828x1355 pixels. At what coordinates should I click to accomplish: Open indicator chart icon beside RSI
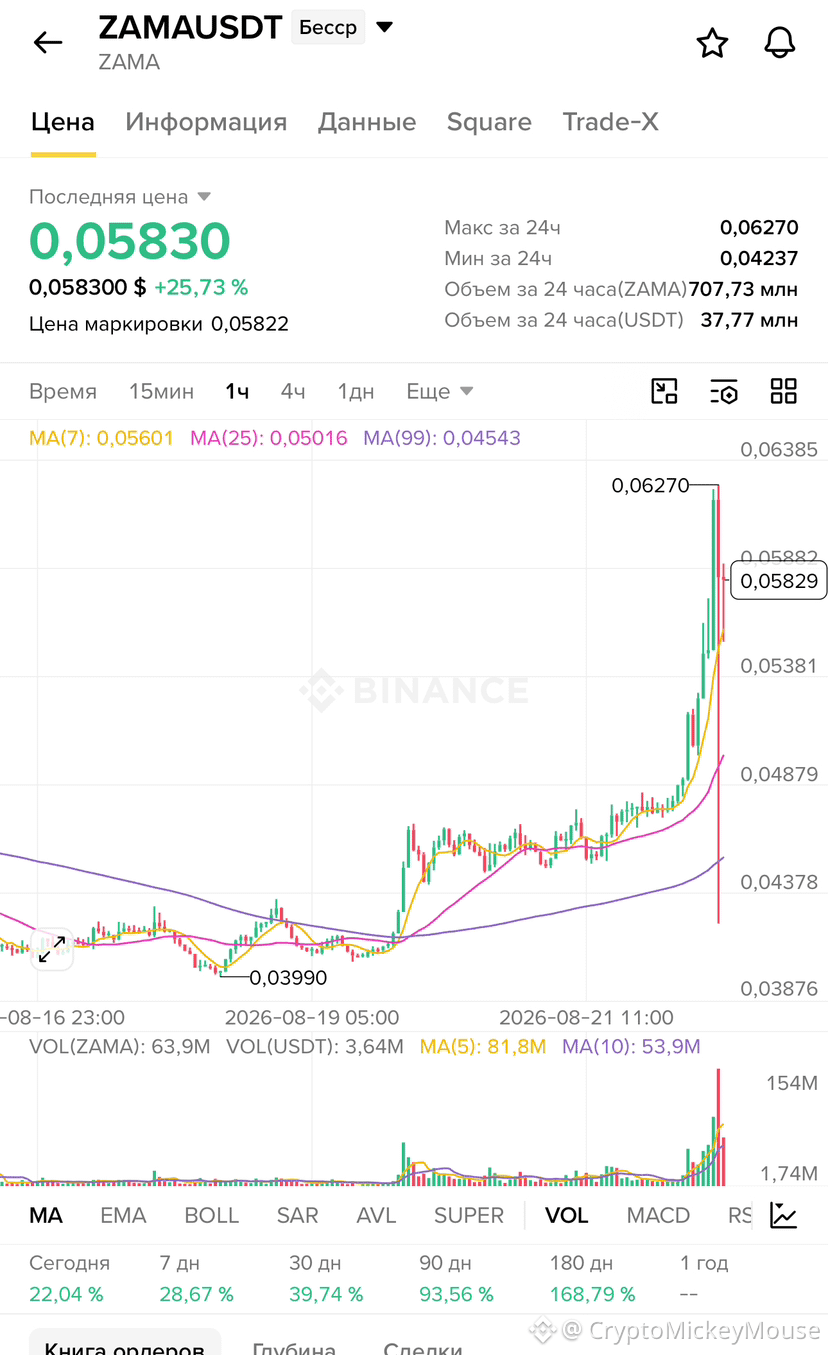click(x=784, y=1215)
